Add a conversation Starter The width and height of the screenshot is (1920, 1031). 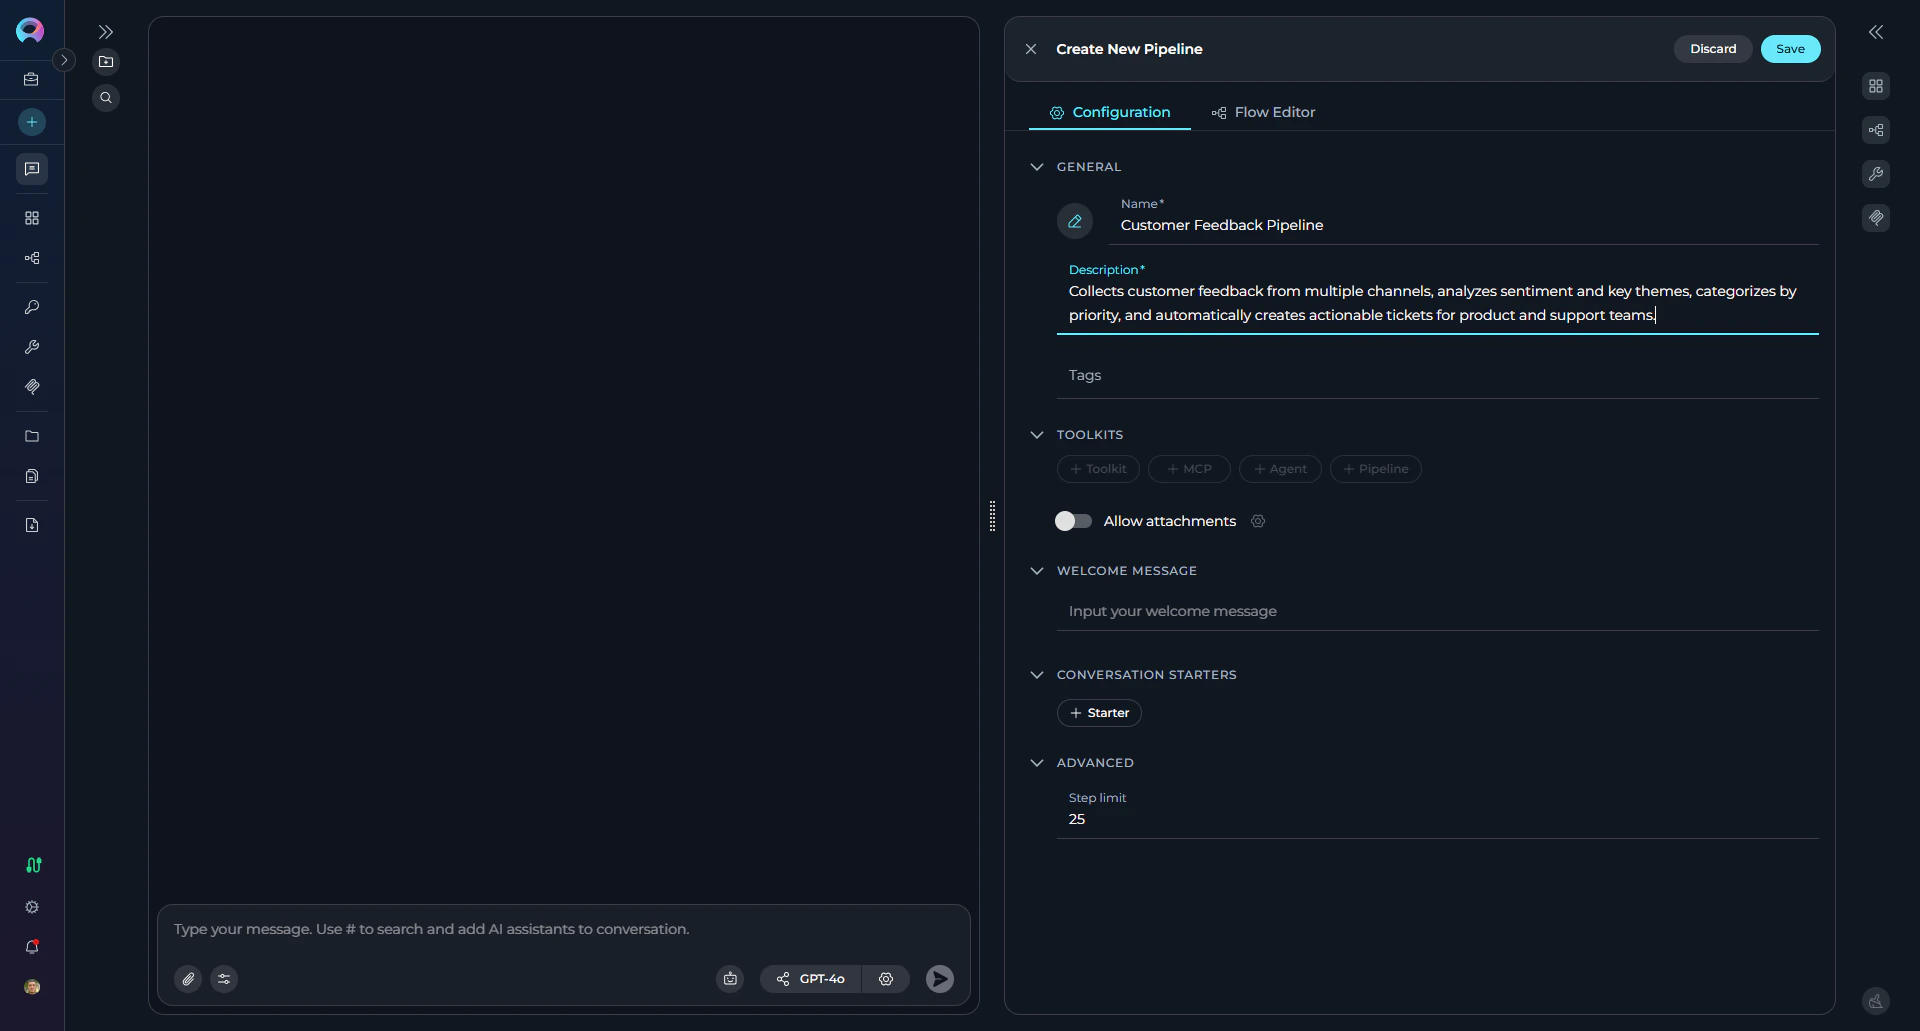[x=1098, y=712]
